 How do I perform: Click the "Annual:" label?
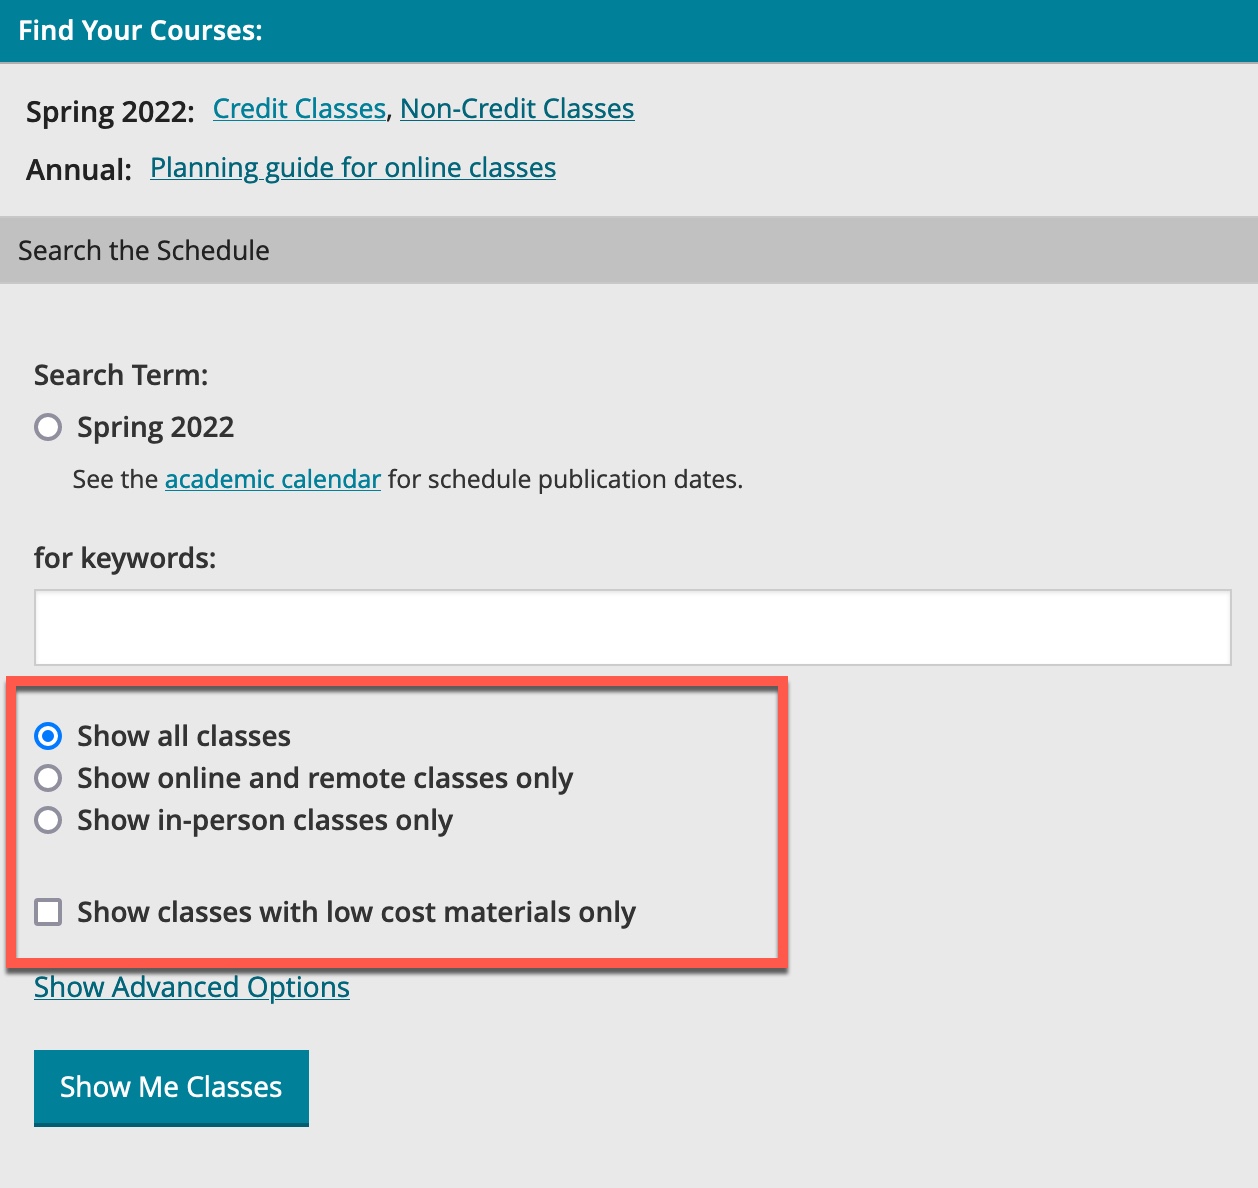point(78,168)
